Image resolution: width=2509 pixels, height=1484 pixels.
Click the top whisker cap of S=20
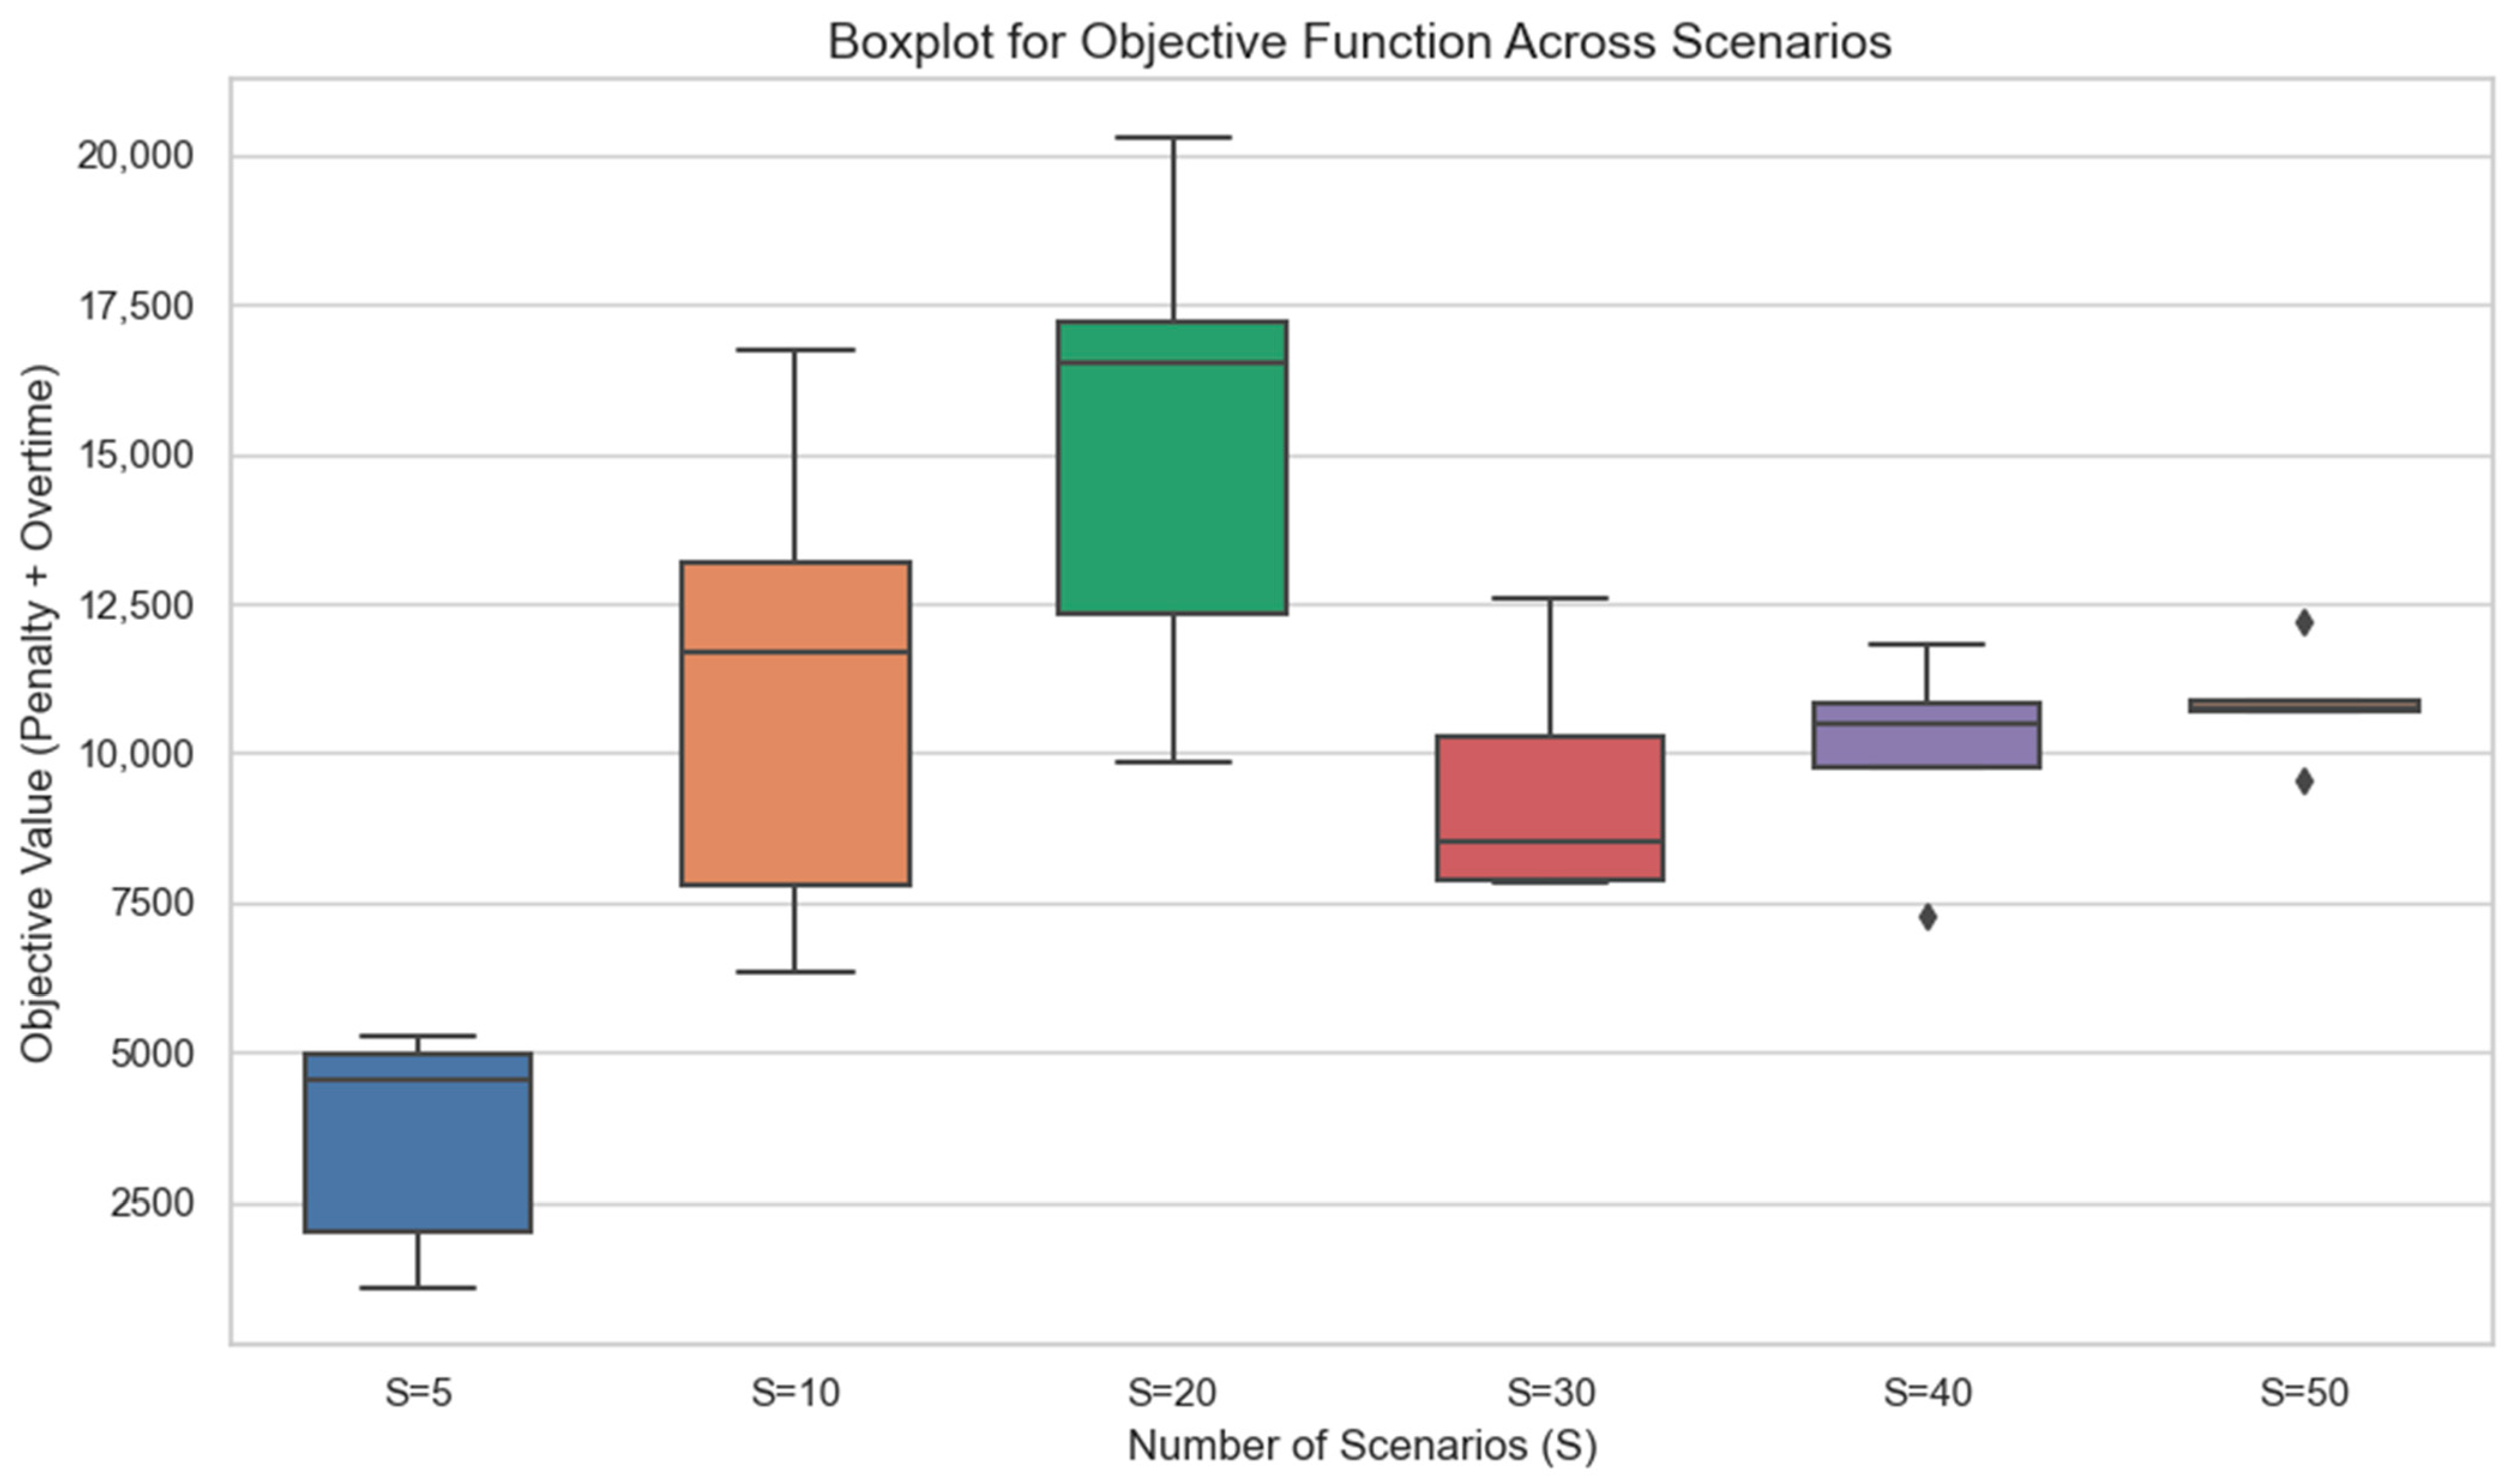coord(1172,137)
